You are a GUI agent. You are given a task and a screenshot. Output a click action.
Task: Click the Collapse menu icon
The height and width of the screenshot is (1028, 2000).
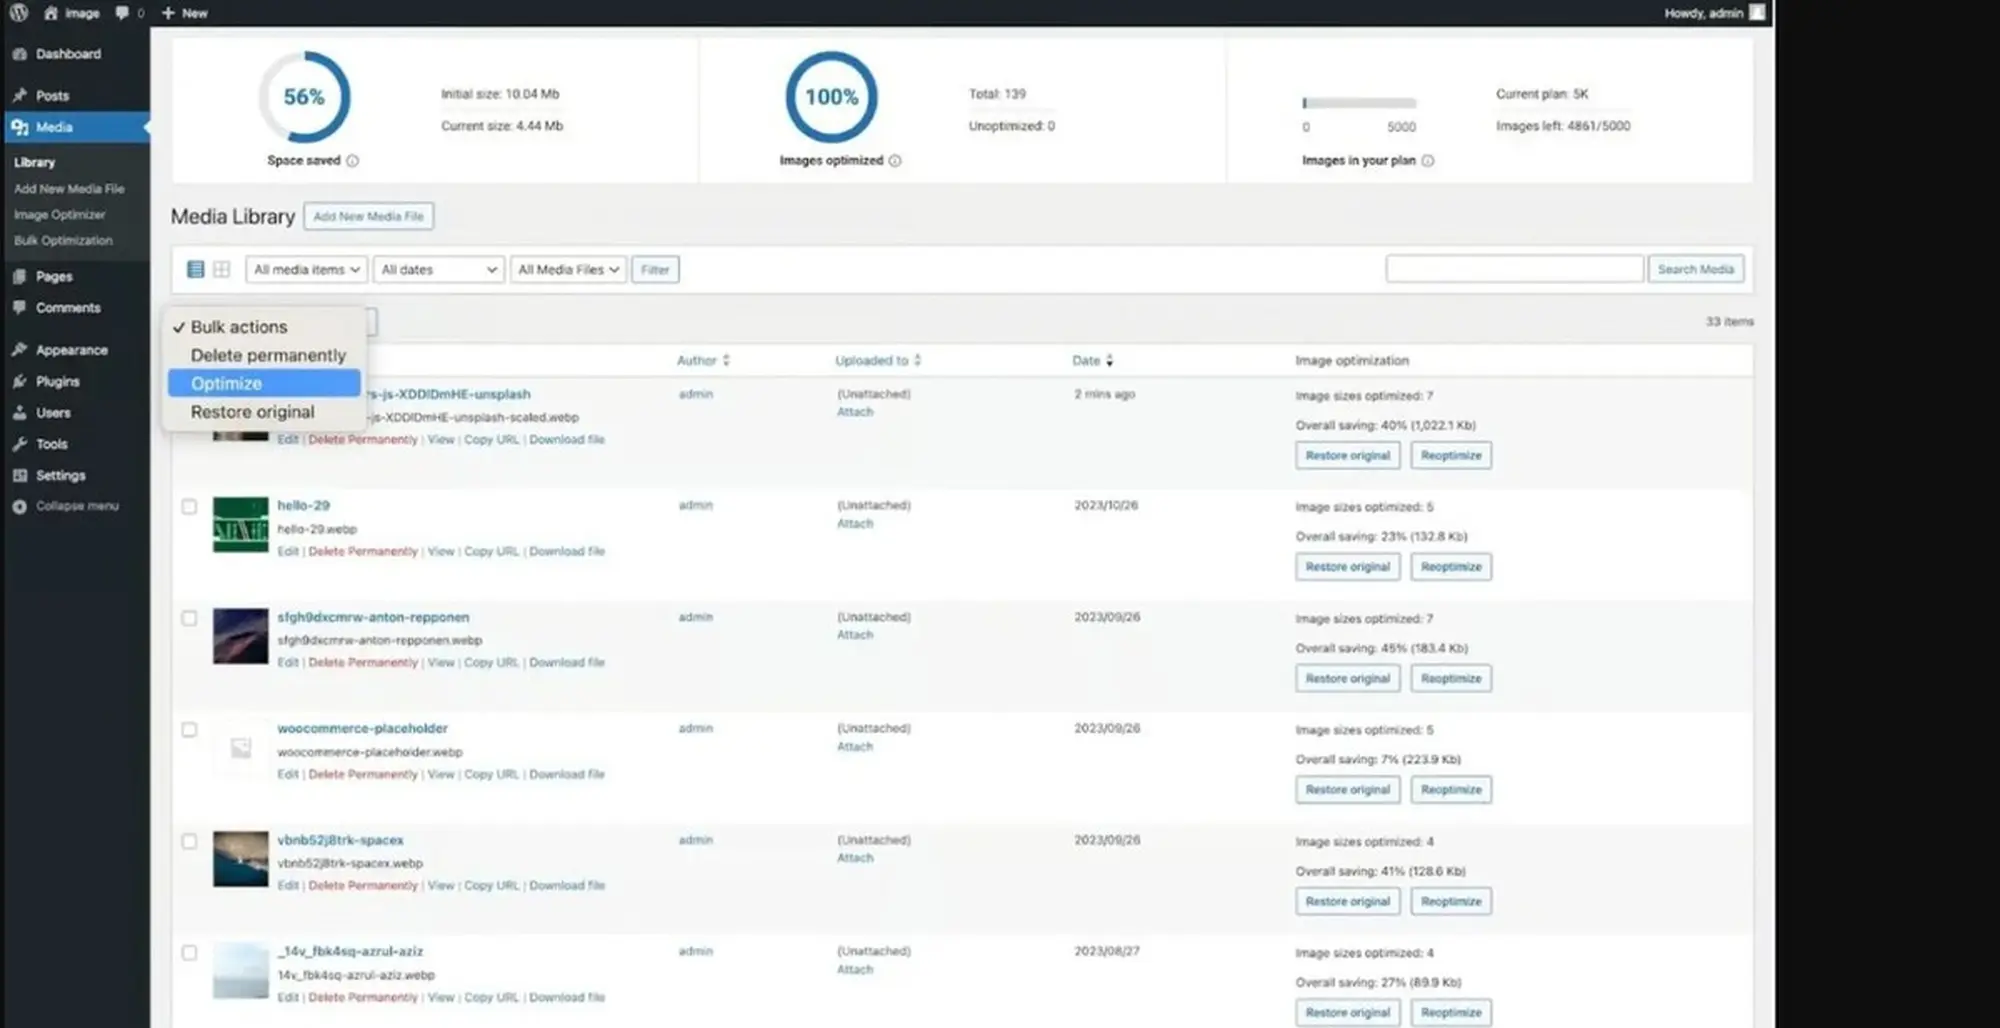19,506
